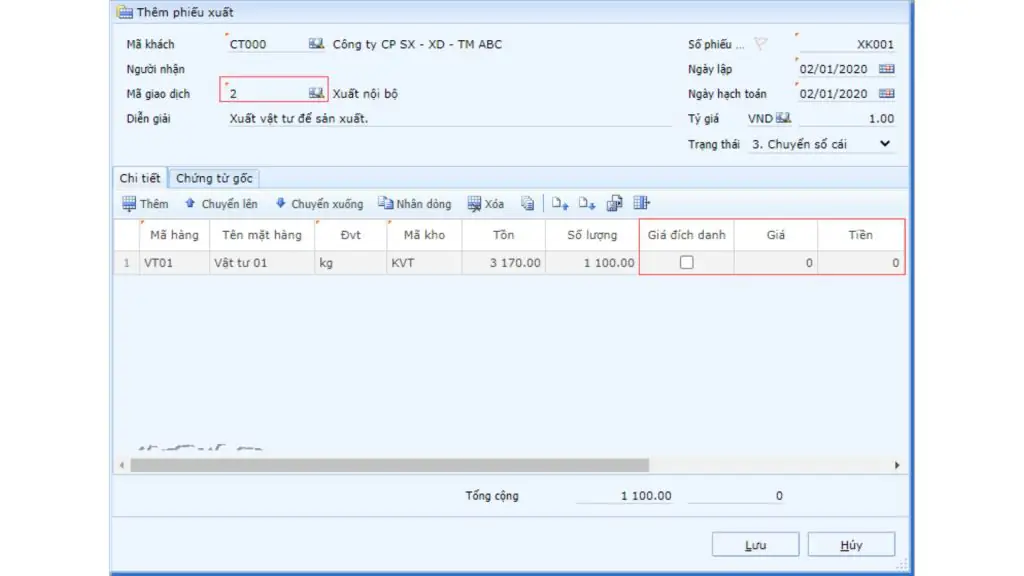1024x576 pixels.
Task: Expand the Trạng thái dropdown
Action: tap(885, 144)
